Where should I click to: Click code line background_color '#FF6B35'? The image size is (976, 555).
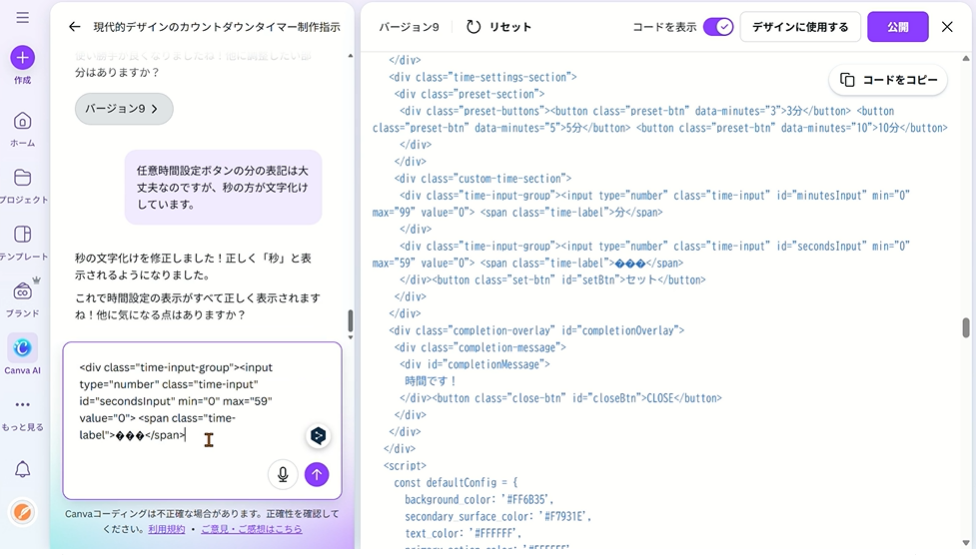coord(479,499)
